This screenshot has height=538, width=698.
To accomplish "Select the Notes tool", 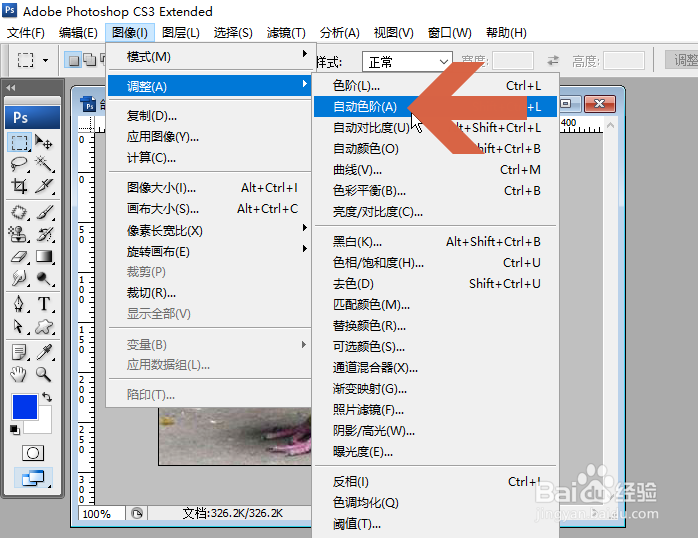I will pyautogui.click(x=19, y=352).
